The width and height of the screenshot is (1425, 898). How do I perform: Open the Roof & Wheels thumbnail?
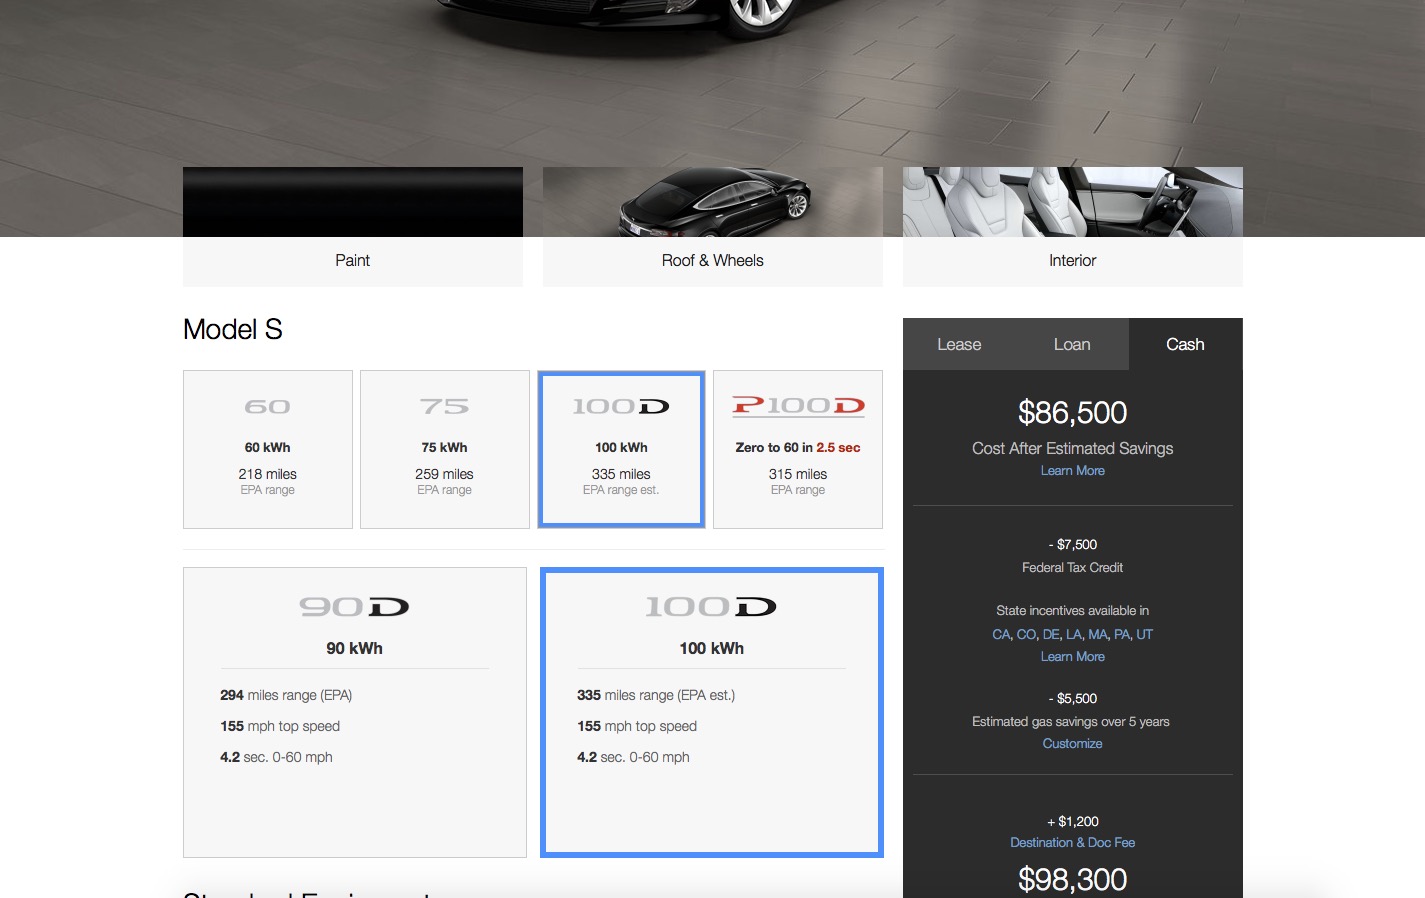click(712, 227)
